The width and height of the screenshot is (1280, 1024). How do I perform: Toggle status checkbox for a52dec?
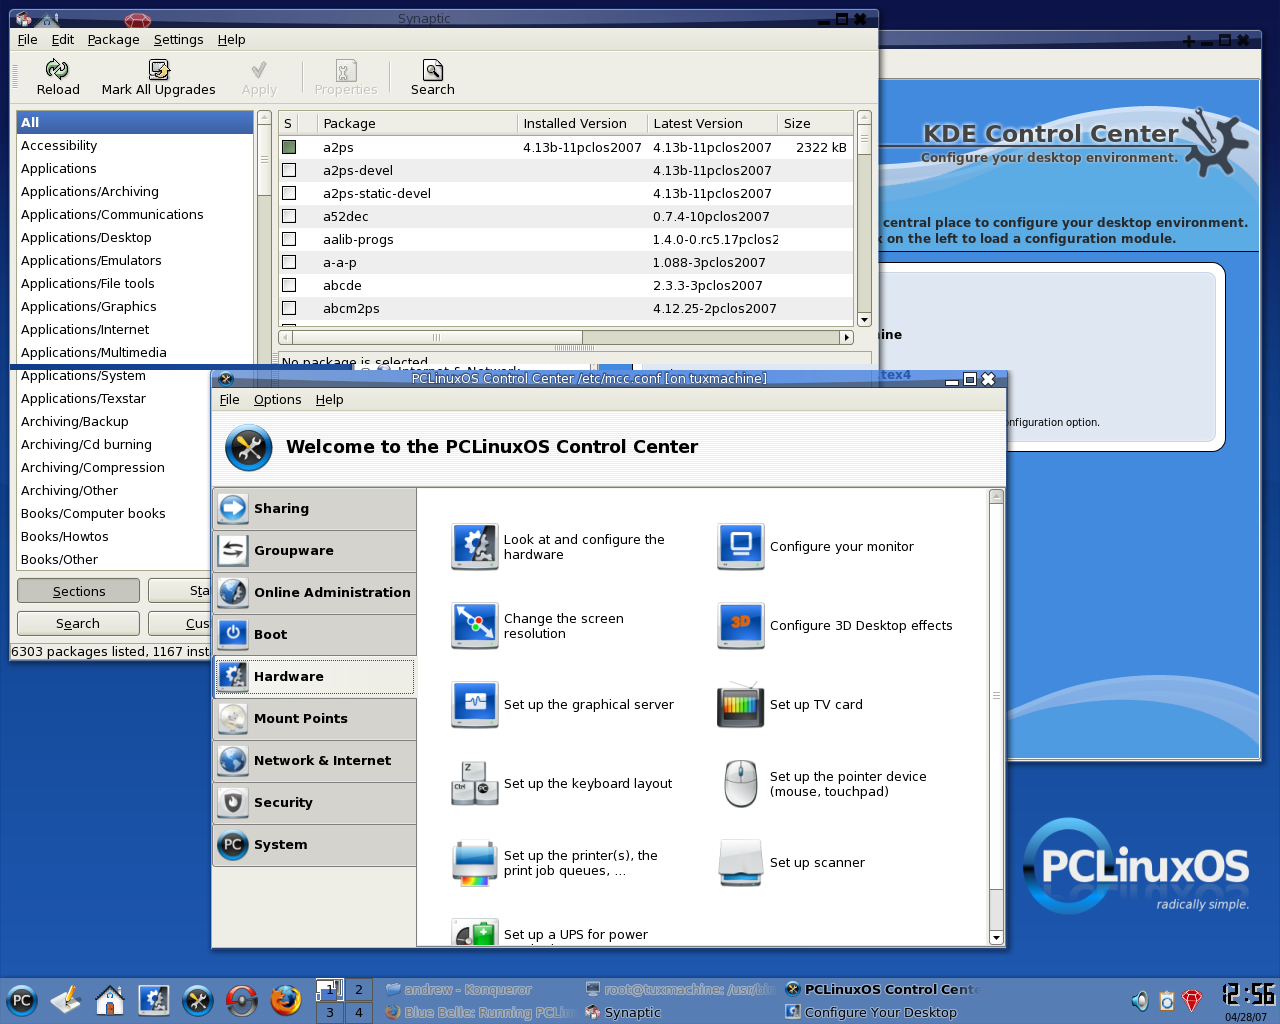click(x=289, y=216)
